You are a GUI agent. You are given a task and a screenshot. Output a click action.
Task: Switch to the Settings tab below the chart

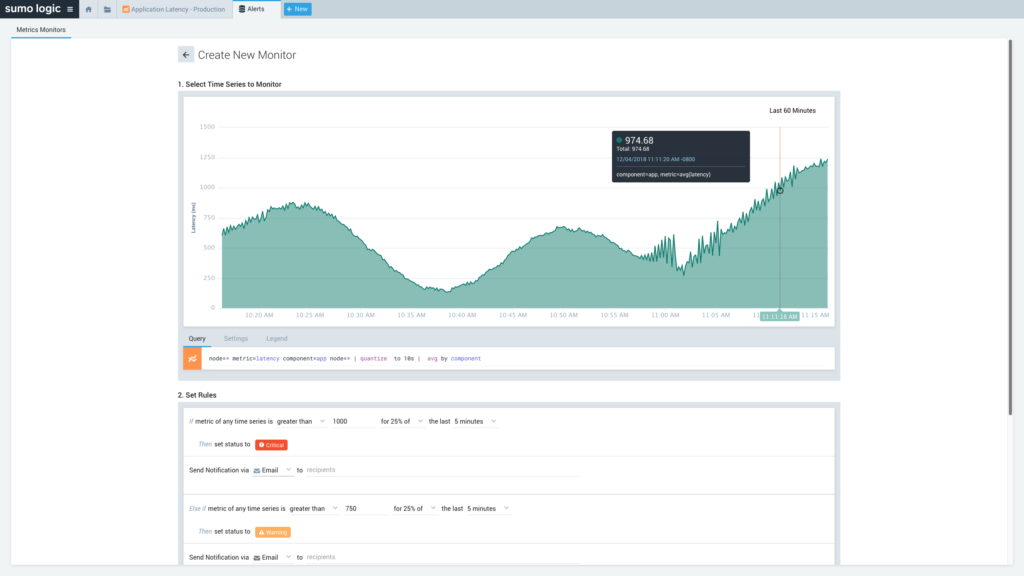236,339
